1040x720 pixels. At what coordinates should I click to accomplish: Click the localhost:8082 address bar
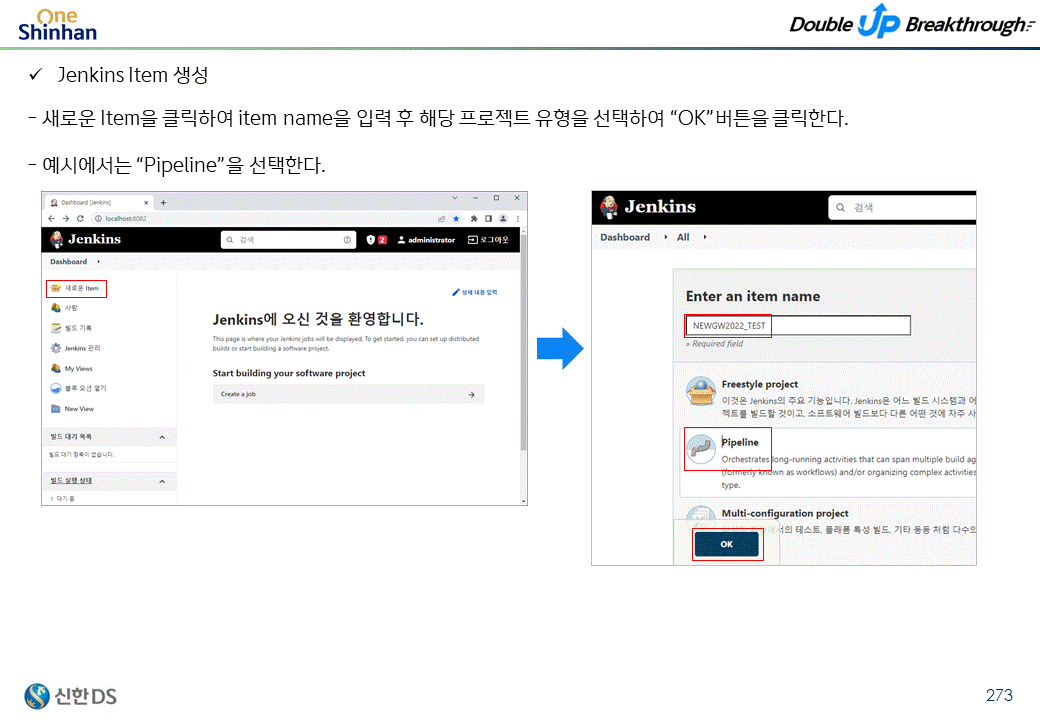tap(264, 219)
